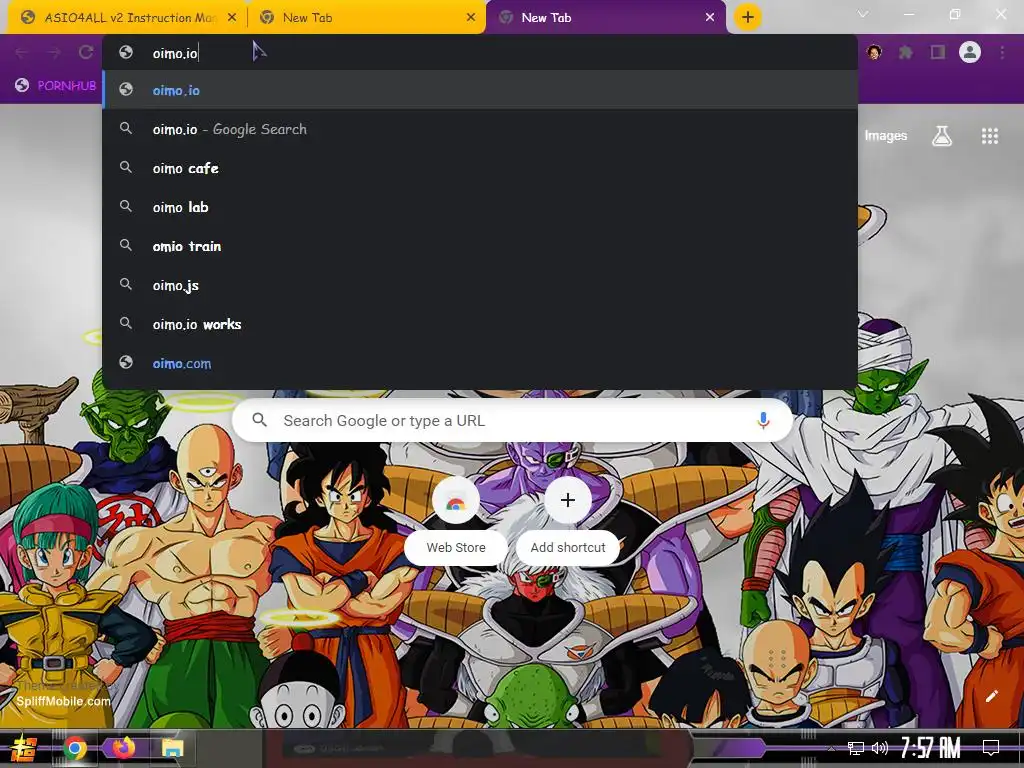Image resolution: width=1024 pixels, height=768 pixels.
Task: Choose the oimo.js suggestion
Action: tap(479, 285)
